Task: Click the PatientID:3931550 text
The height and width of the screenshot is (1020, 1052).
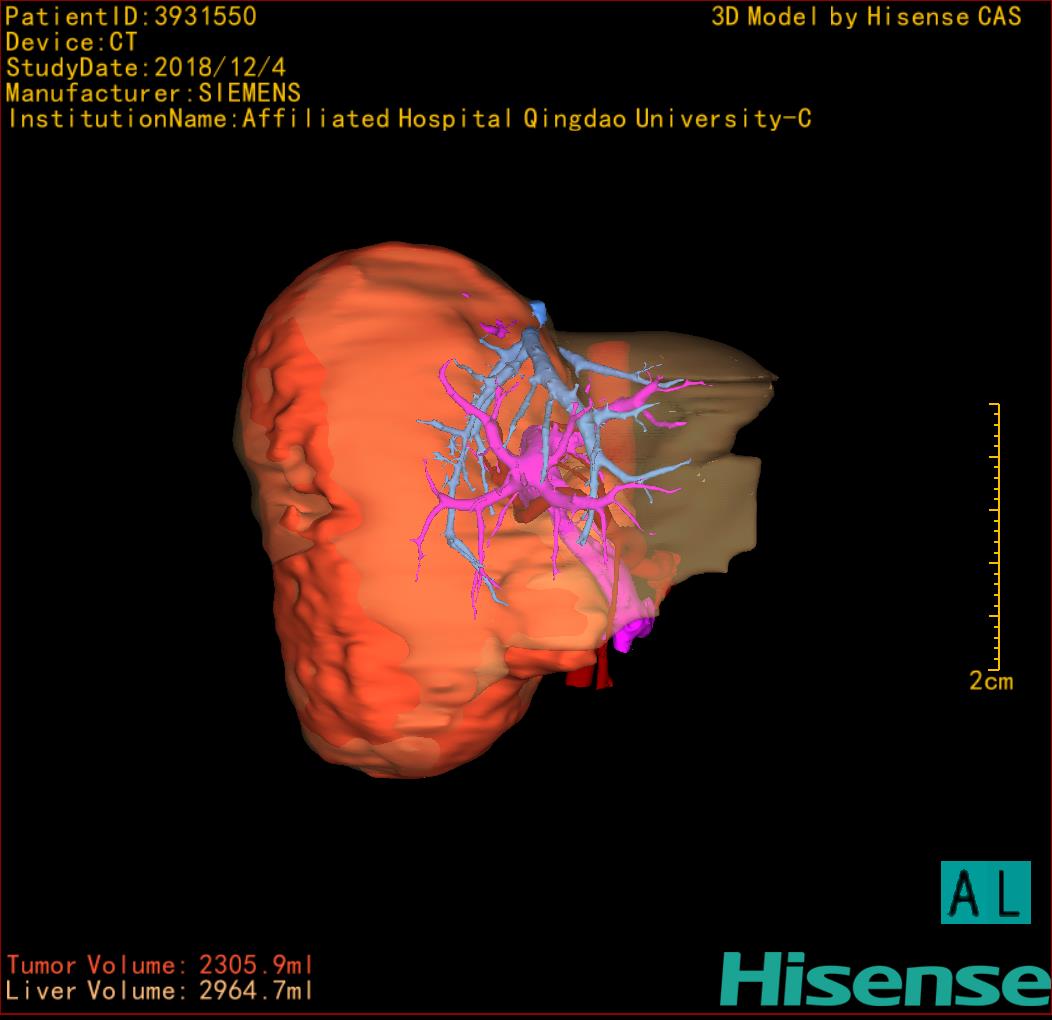Action: 131,16
